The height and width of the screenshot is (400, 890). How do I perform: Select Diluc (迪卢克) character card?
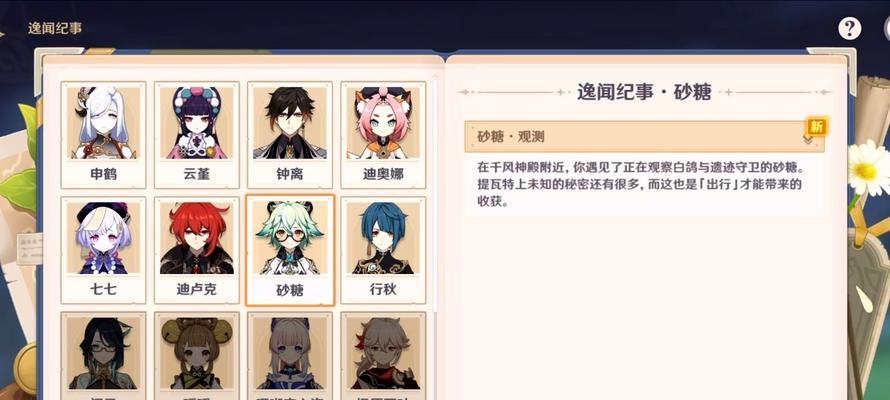click(x=196, y=250)
